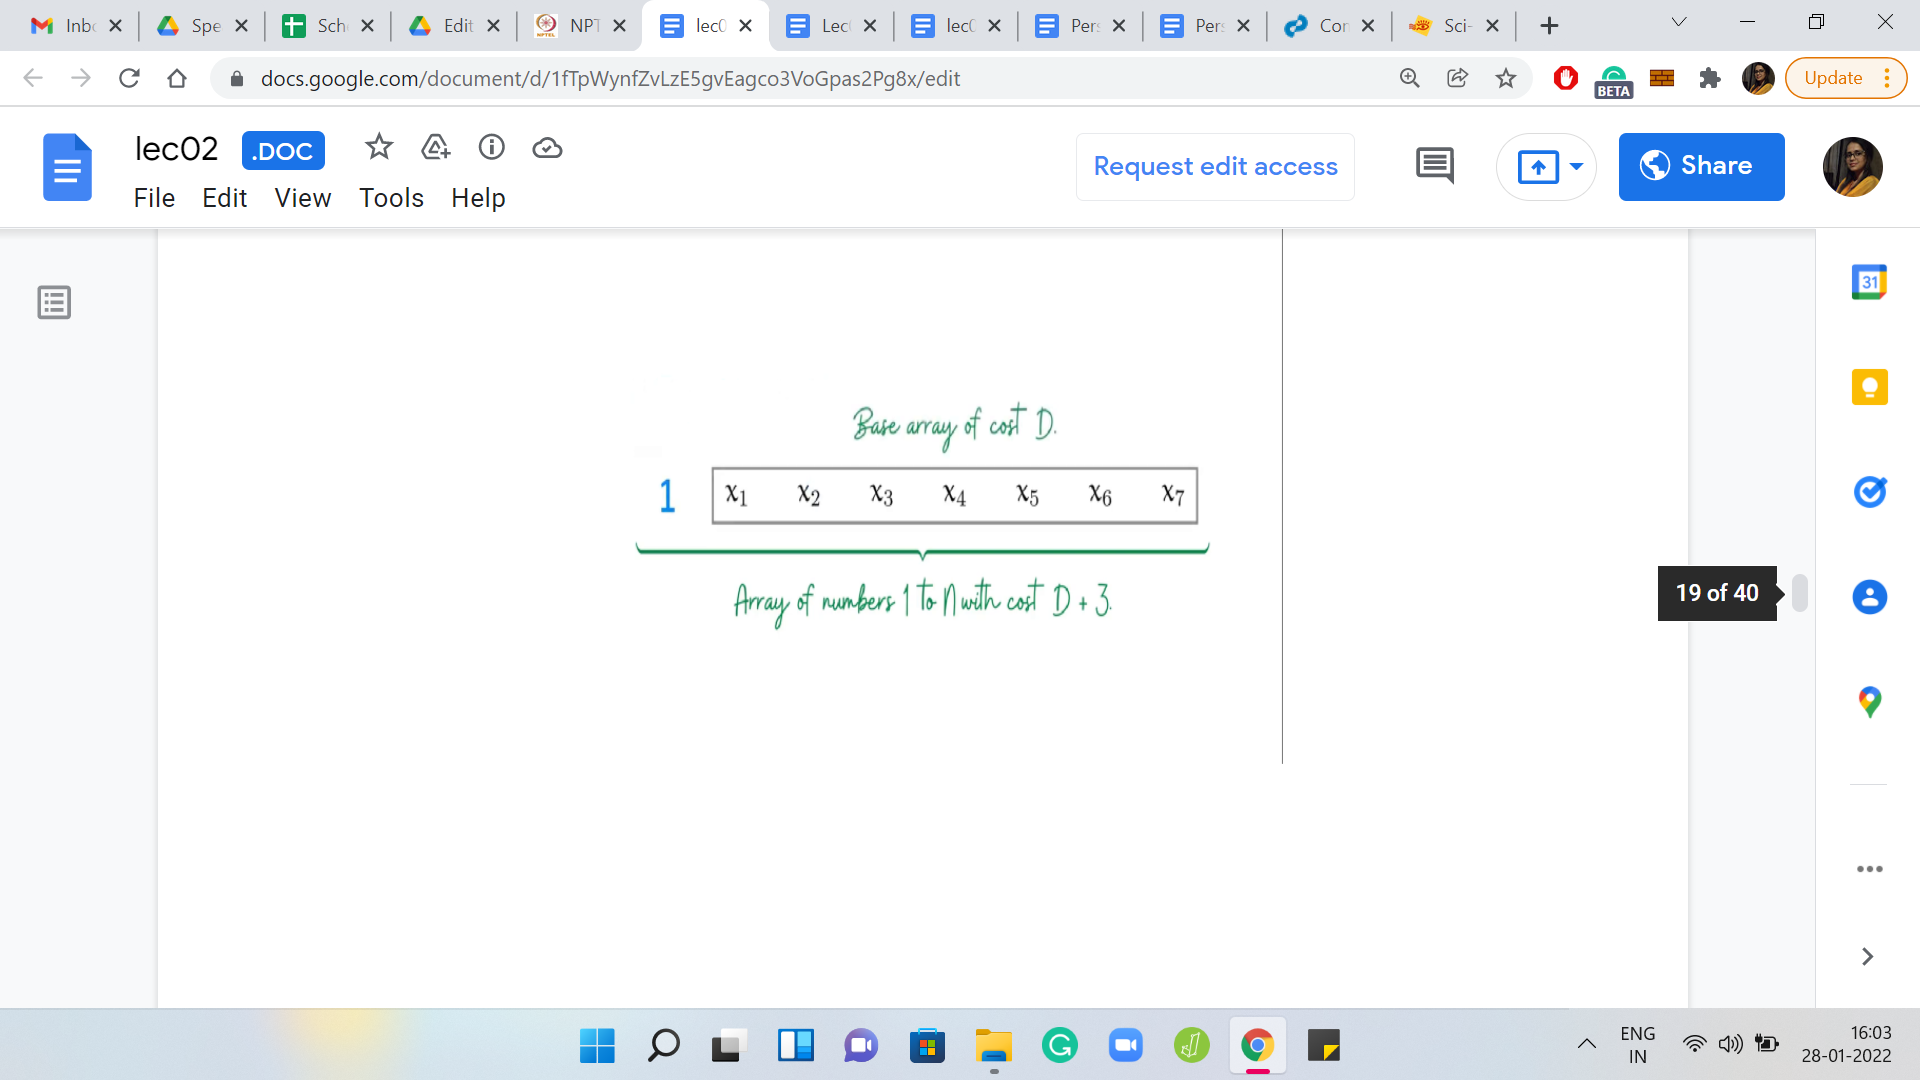Open comment history icon

point(1434,166)
